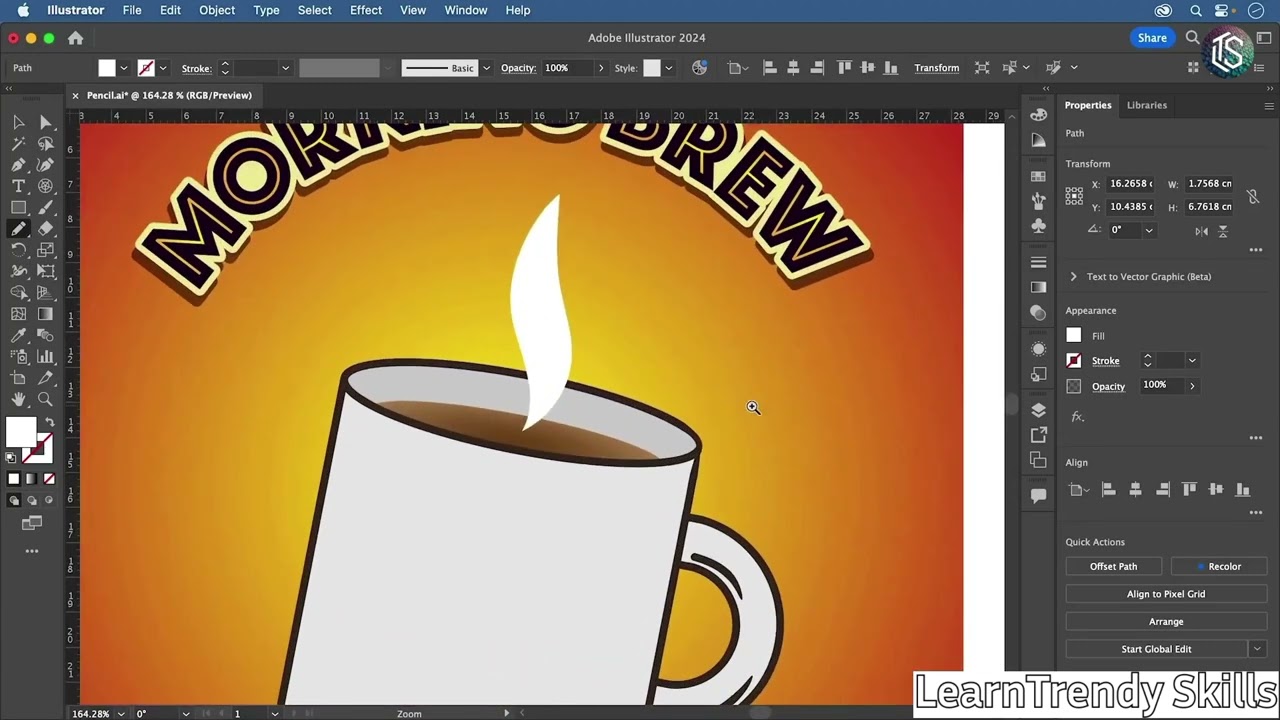Select the Hand tool
1280x720 pixels.
coord(18,399)
